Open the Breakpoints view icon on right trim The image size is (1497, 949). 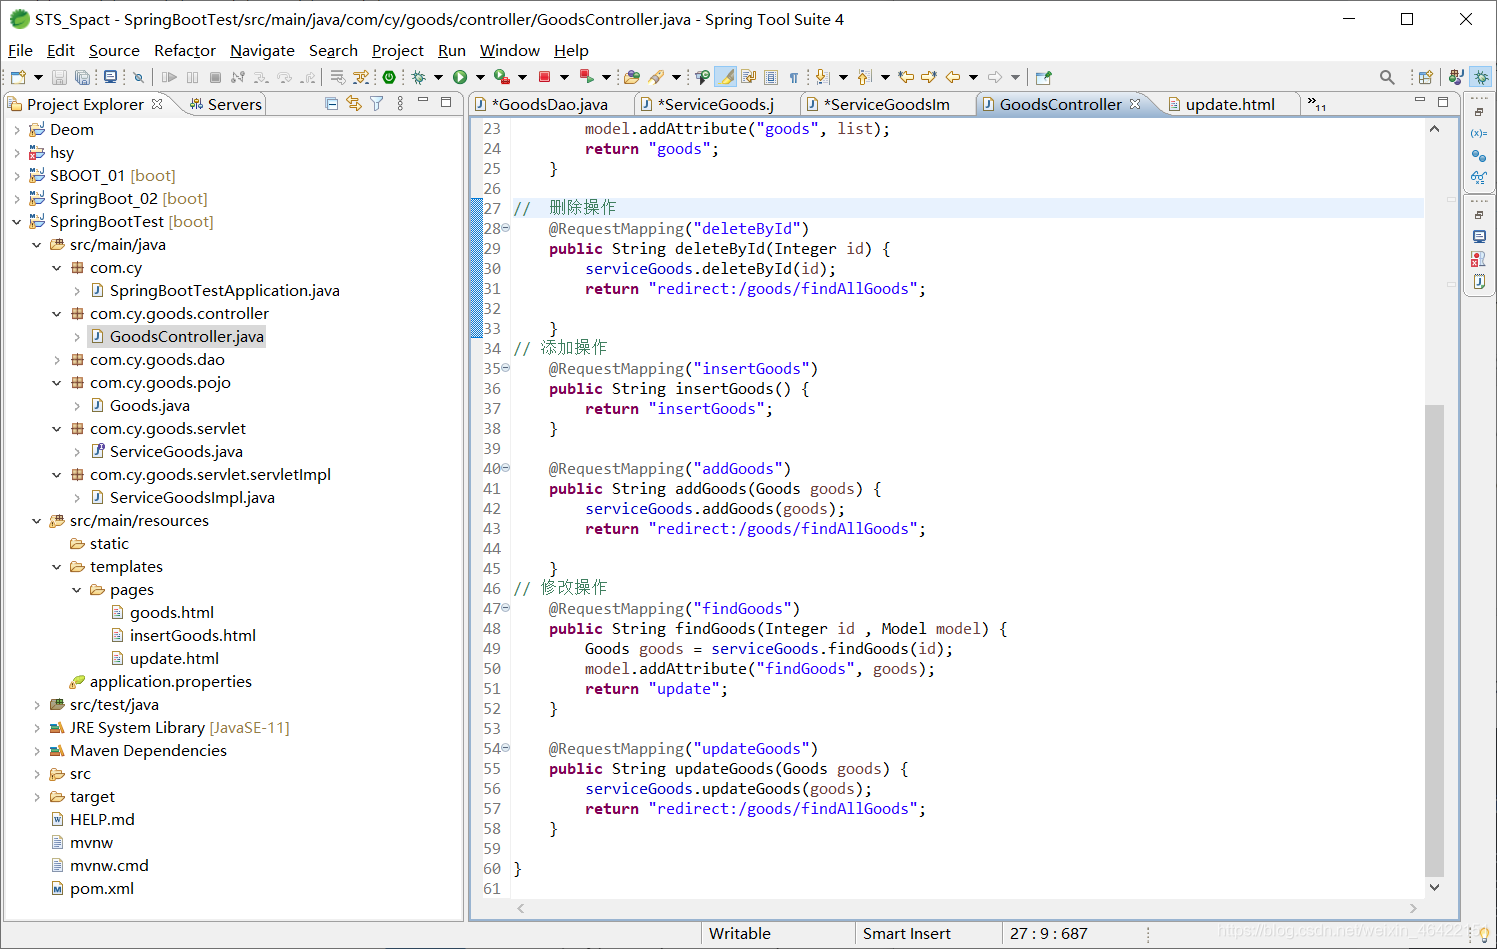pyautogui.click(x=1479, y=156)
